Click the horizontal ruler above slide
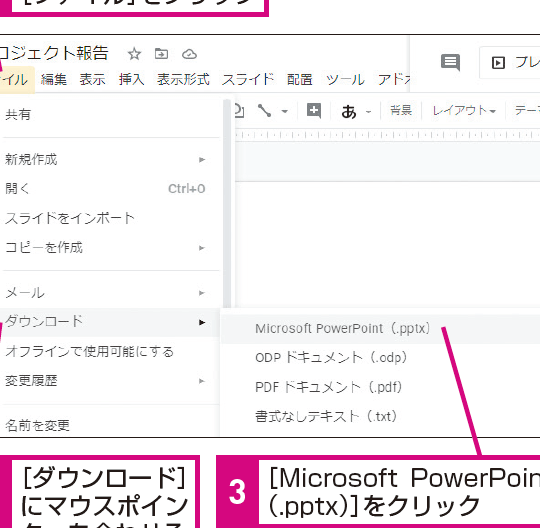 pyautogui.click(x=387, y=135)
